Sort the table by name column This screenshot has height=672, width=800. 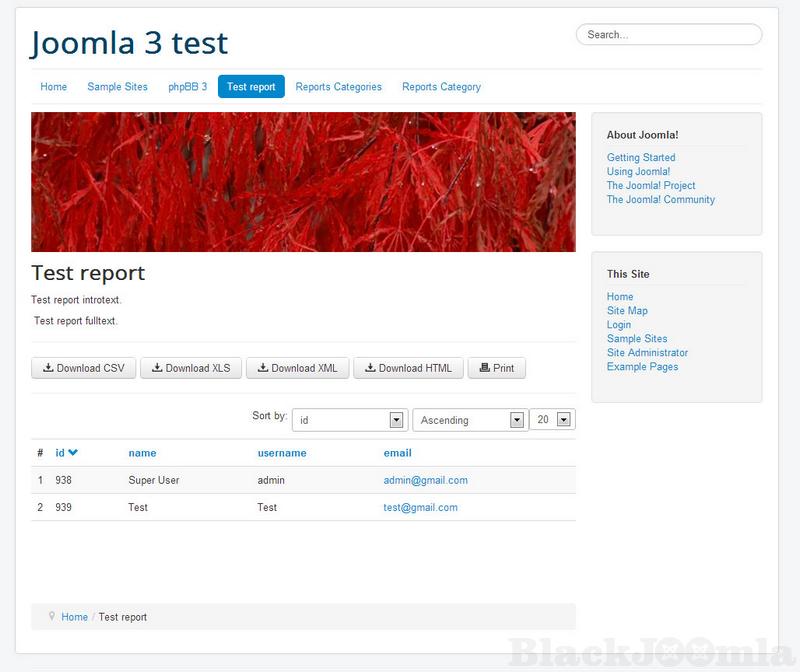coord(142,453)
